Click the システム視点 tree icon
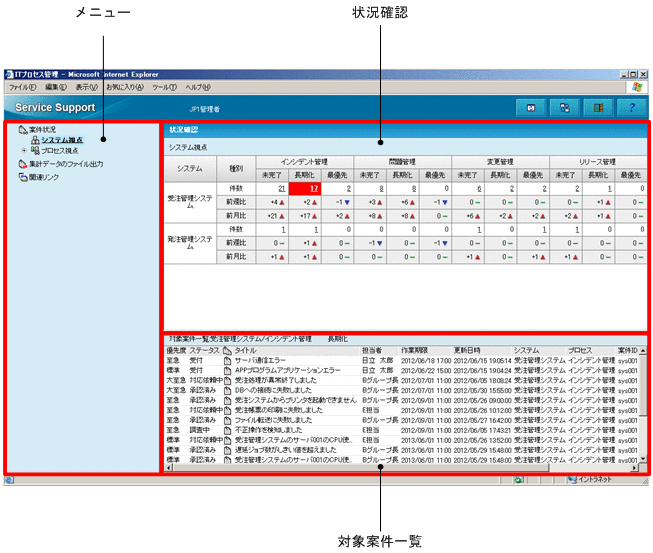Screen dimensions: 653x553 tap(35, 140)
